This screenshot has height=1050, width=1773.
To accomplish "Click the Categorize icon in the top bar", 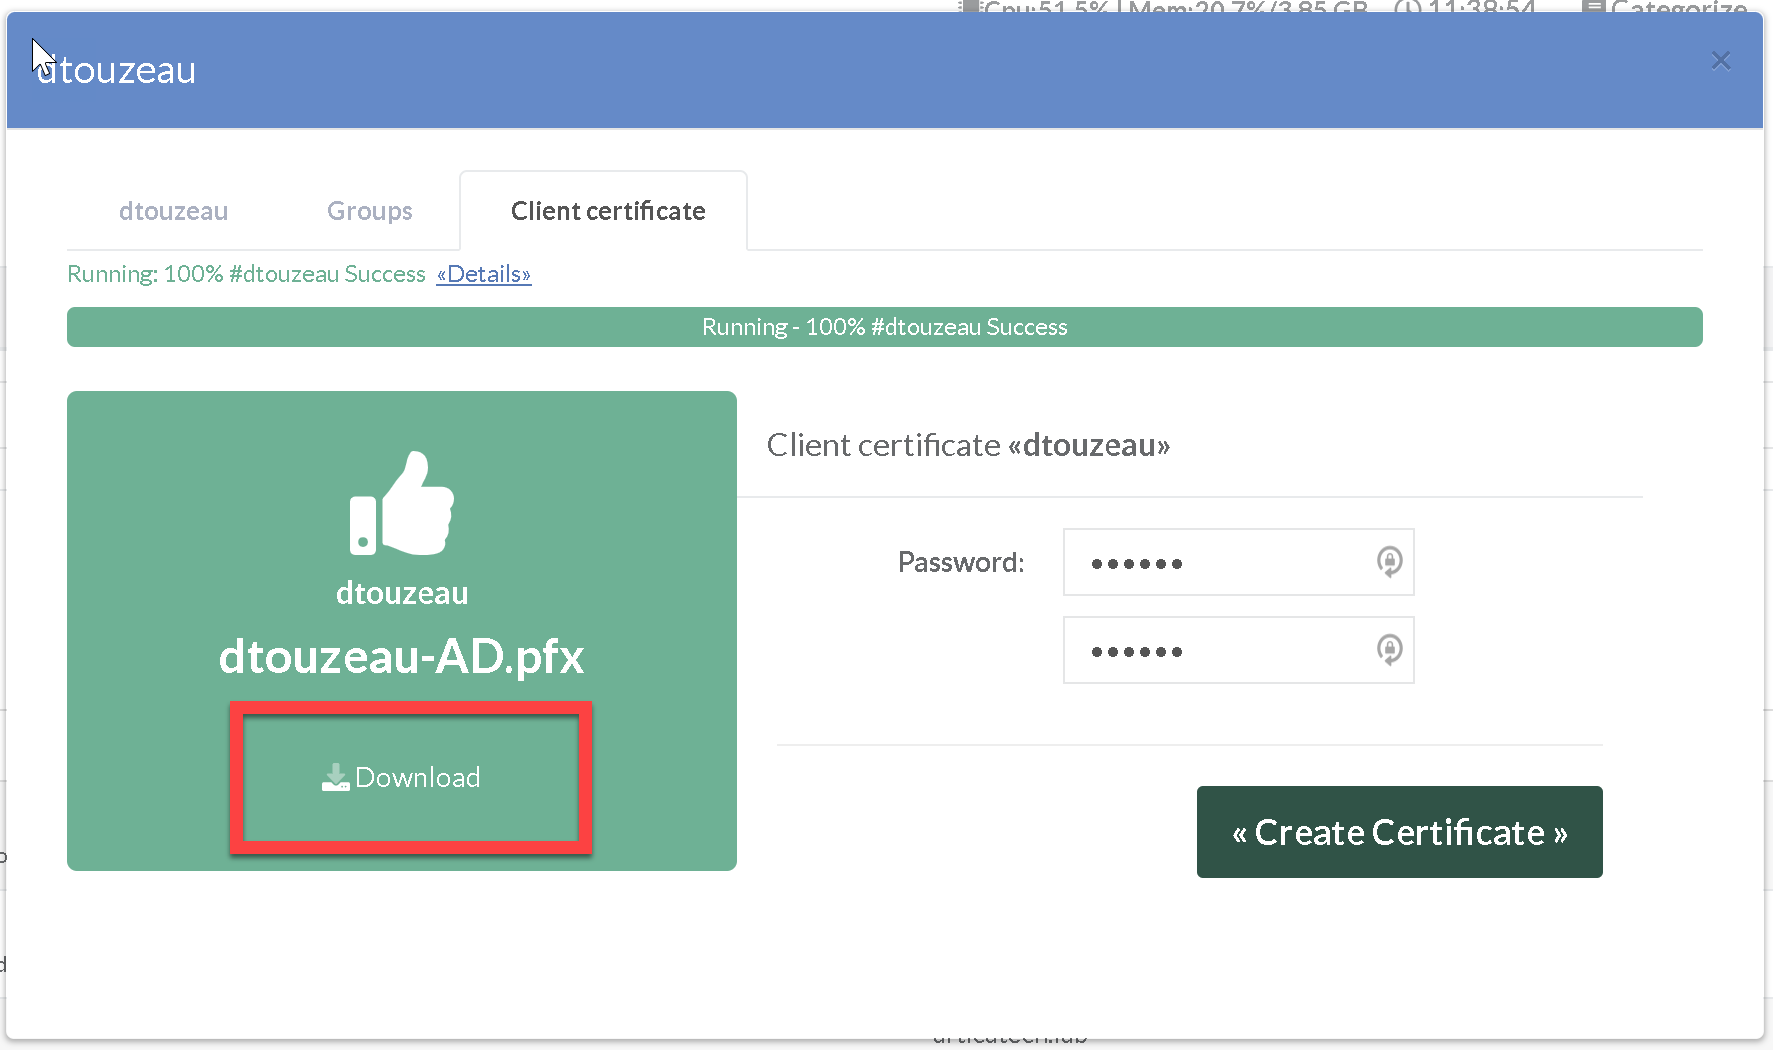I will pyautogui.click(x=1594, y=8).
